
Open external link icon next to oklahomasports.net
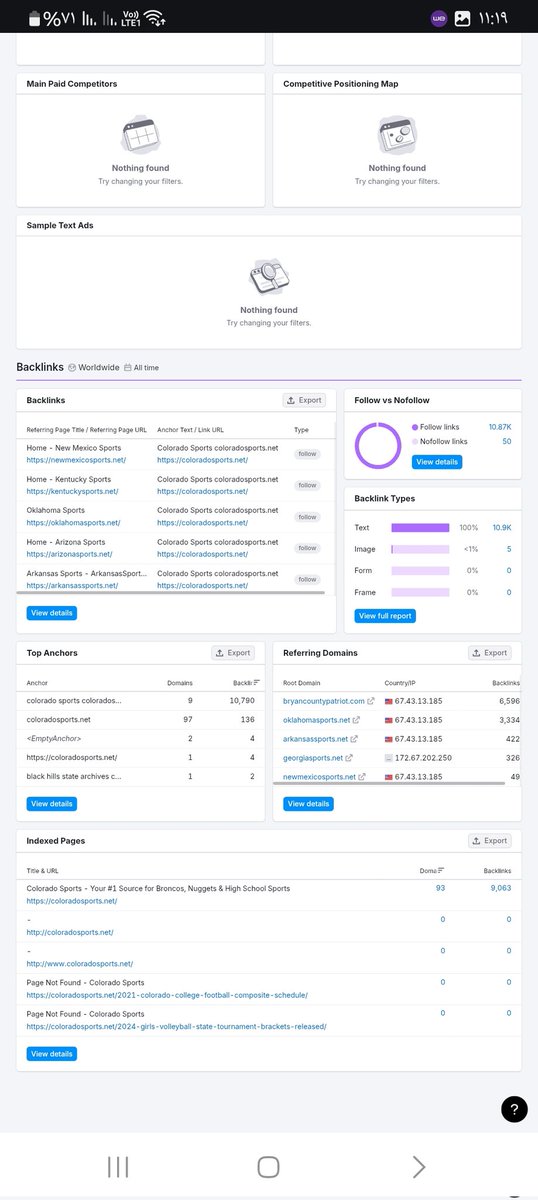357,720
